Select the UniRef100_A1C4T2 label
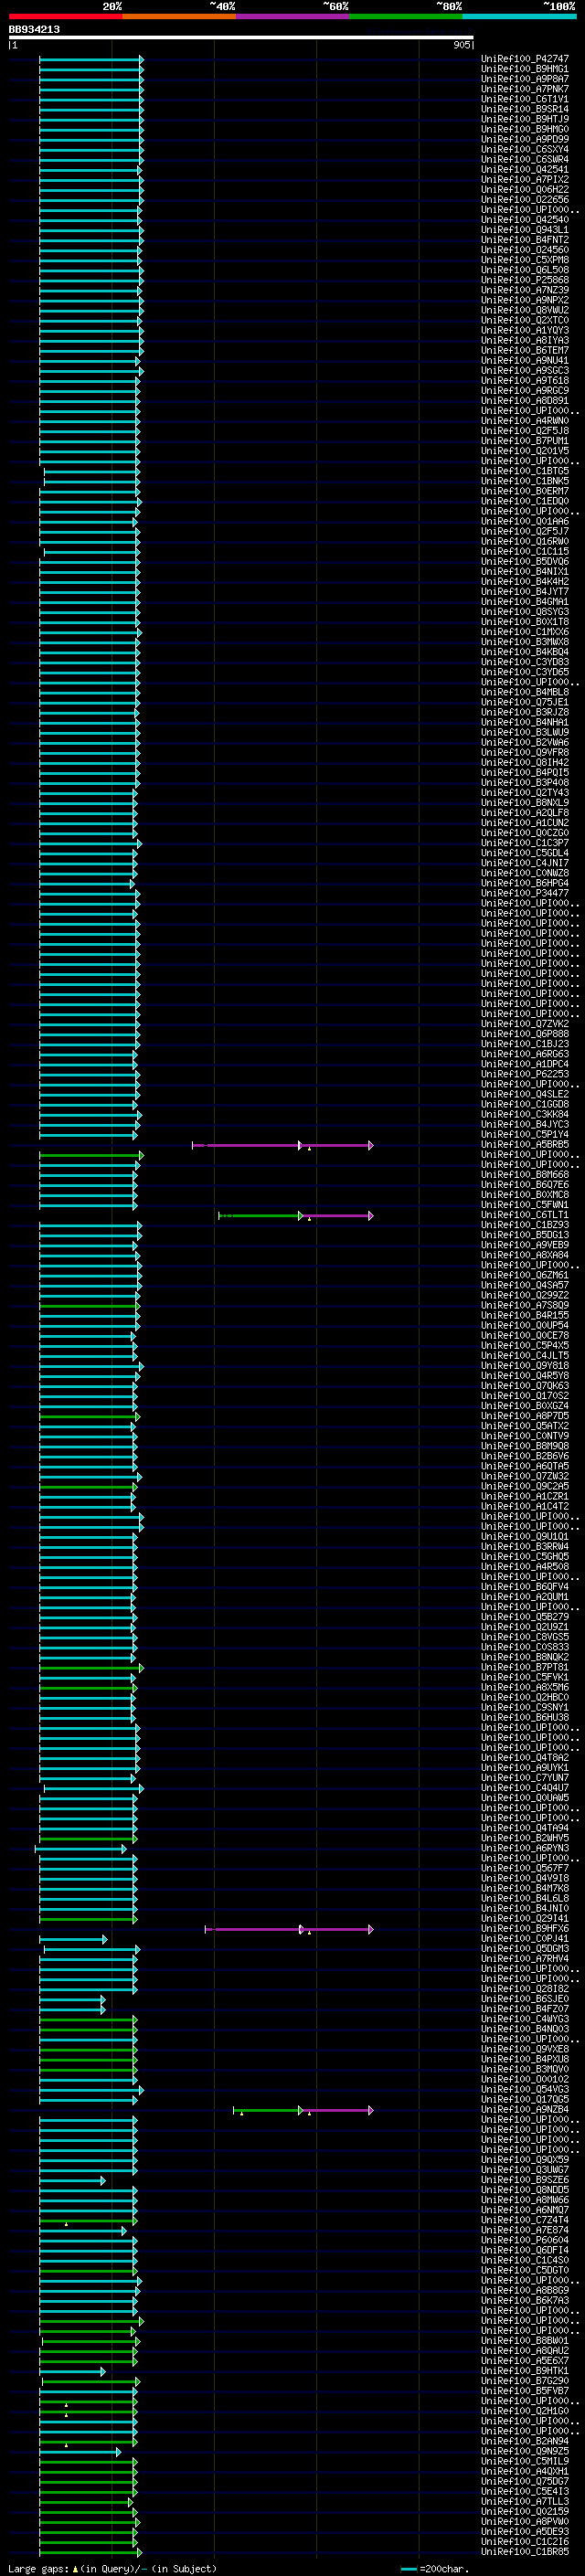 coord(525,1506)
